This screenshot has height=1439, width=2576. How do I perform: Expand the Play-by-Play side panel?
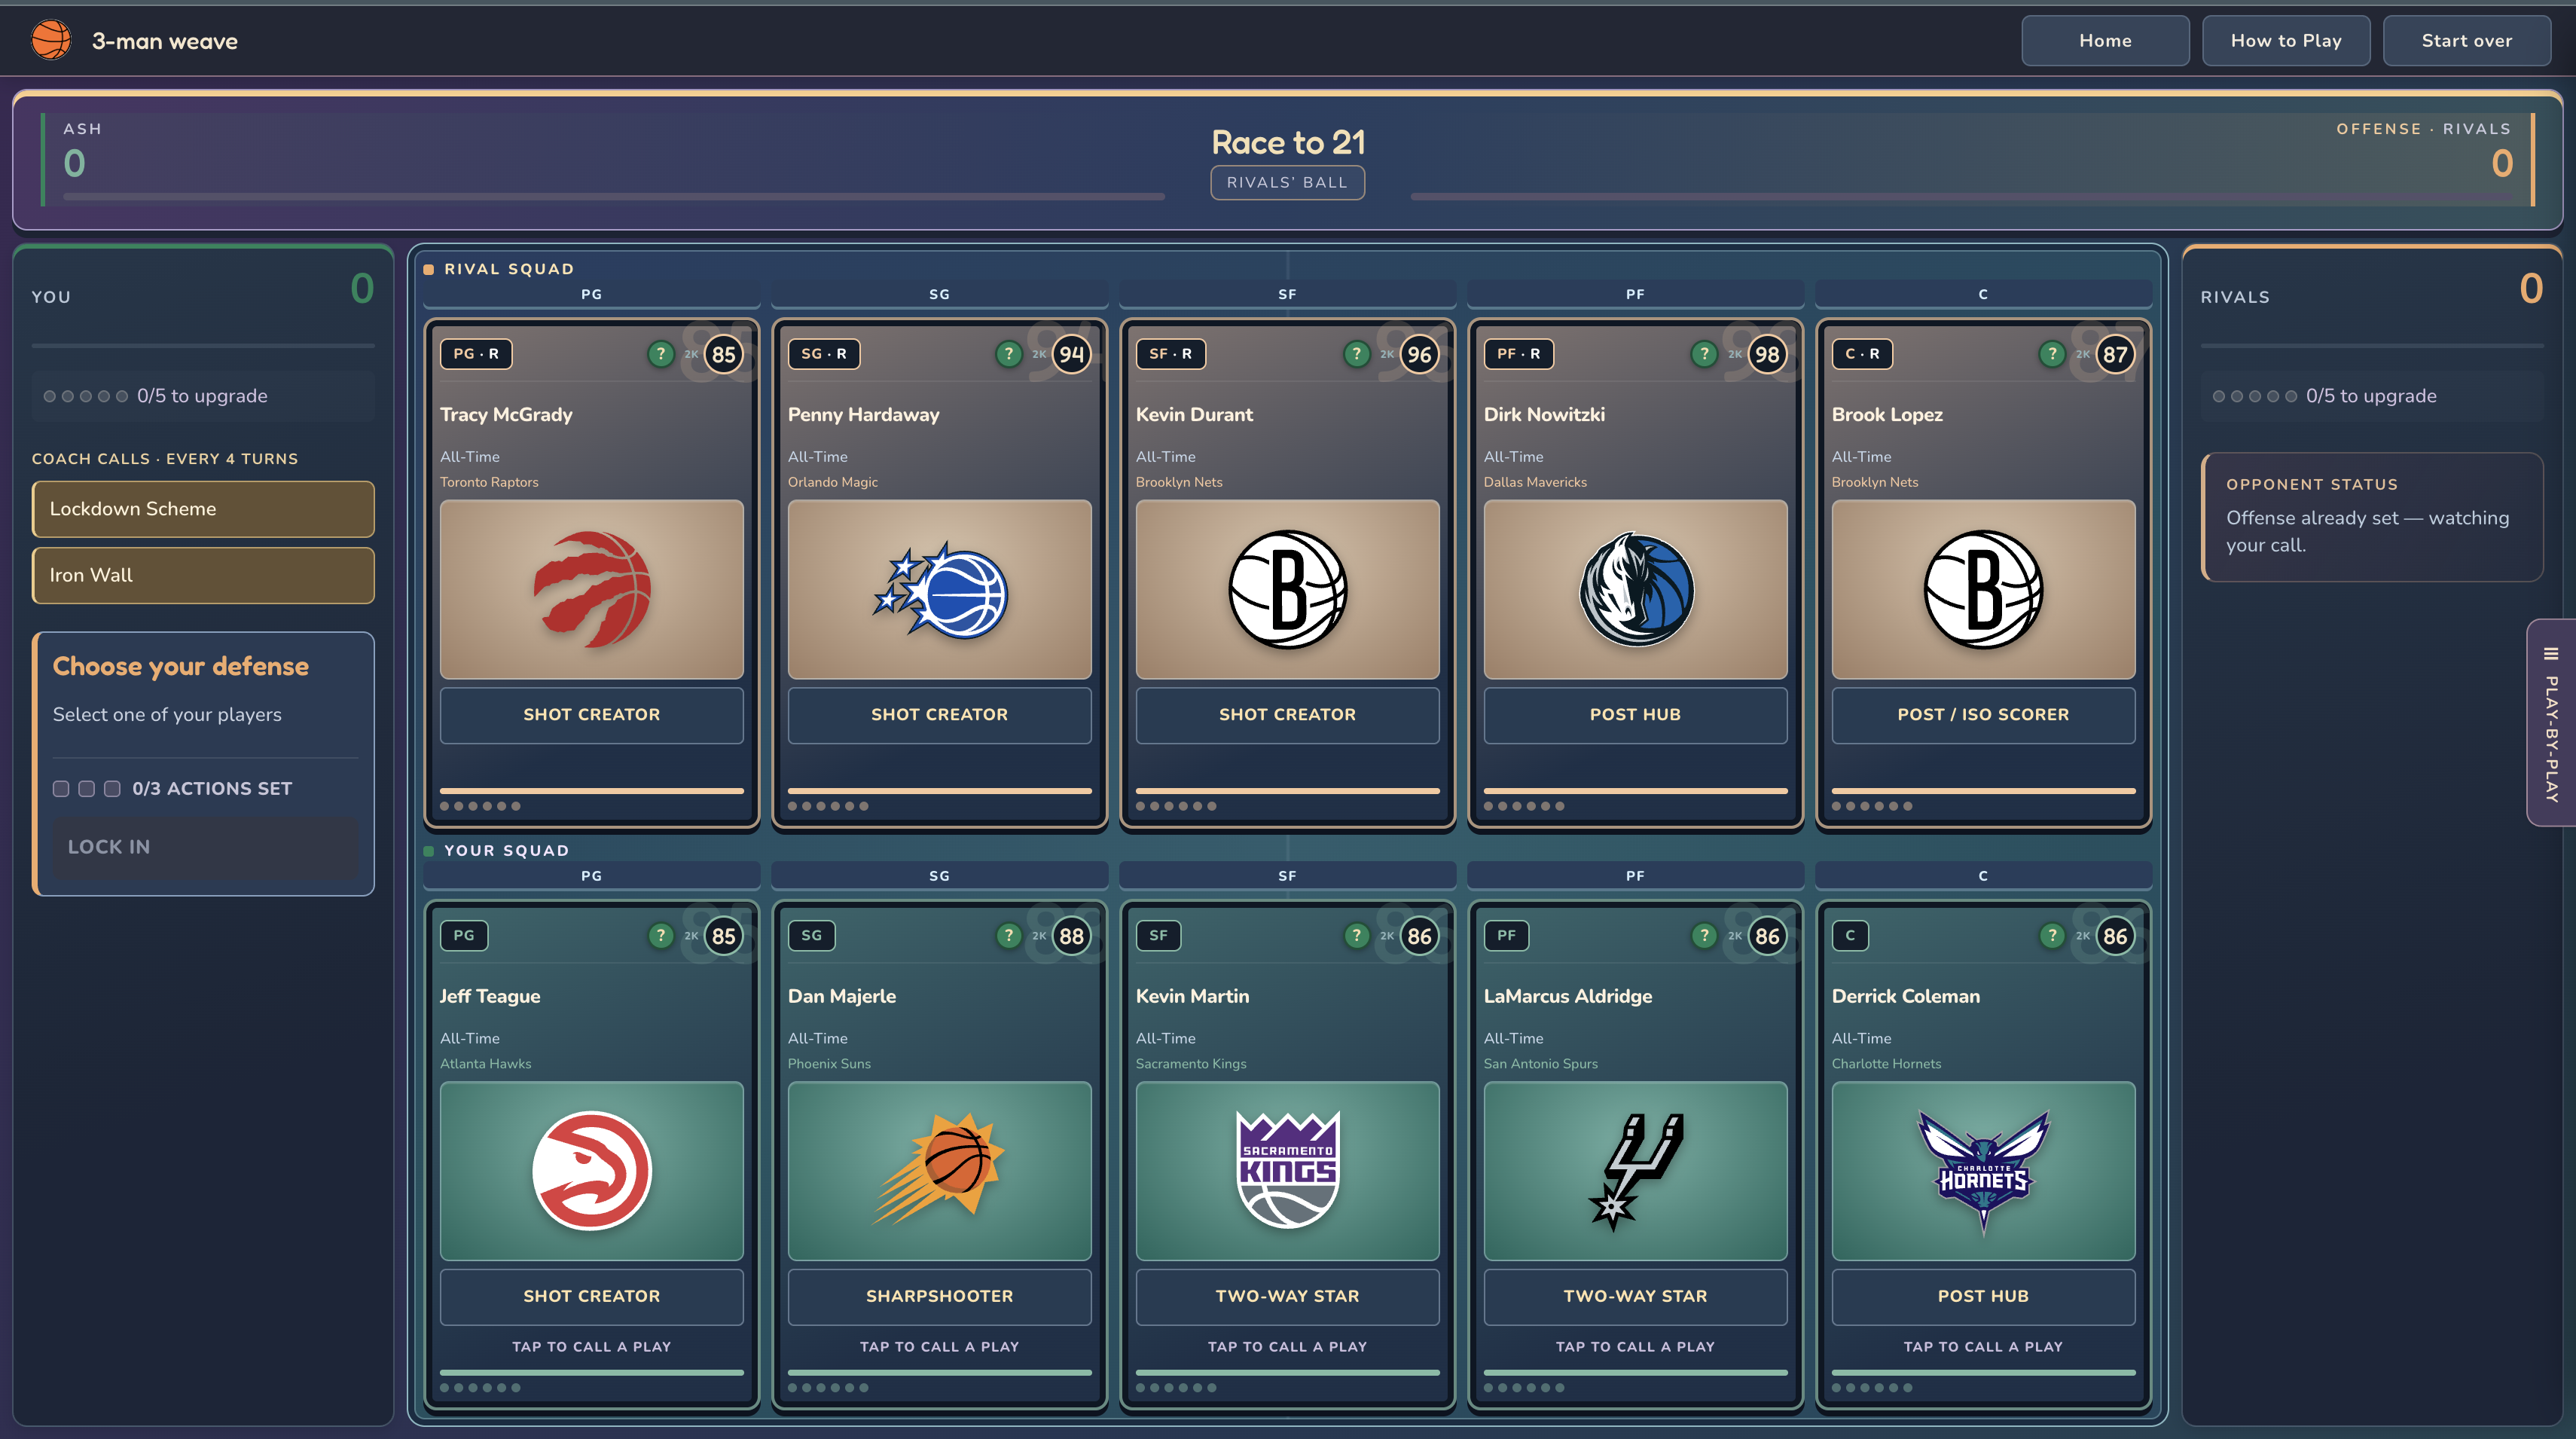pos(2551,722)
